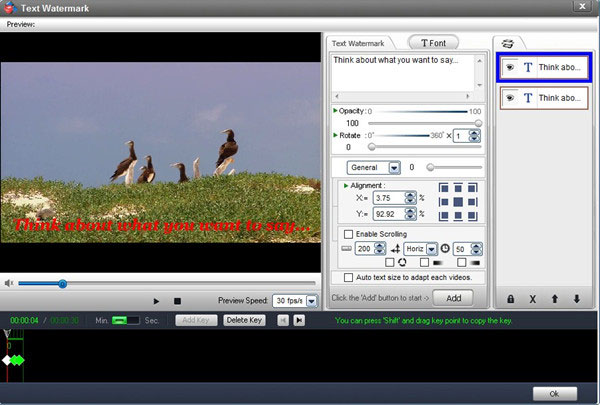Expand the Alignment section arrow
Screen dimensions: 600x405
346,185
